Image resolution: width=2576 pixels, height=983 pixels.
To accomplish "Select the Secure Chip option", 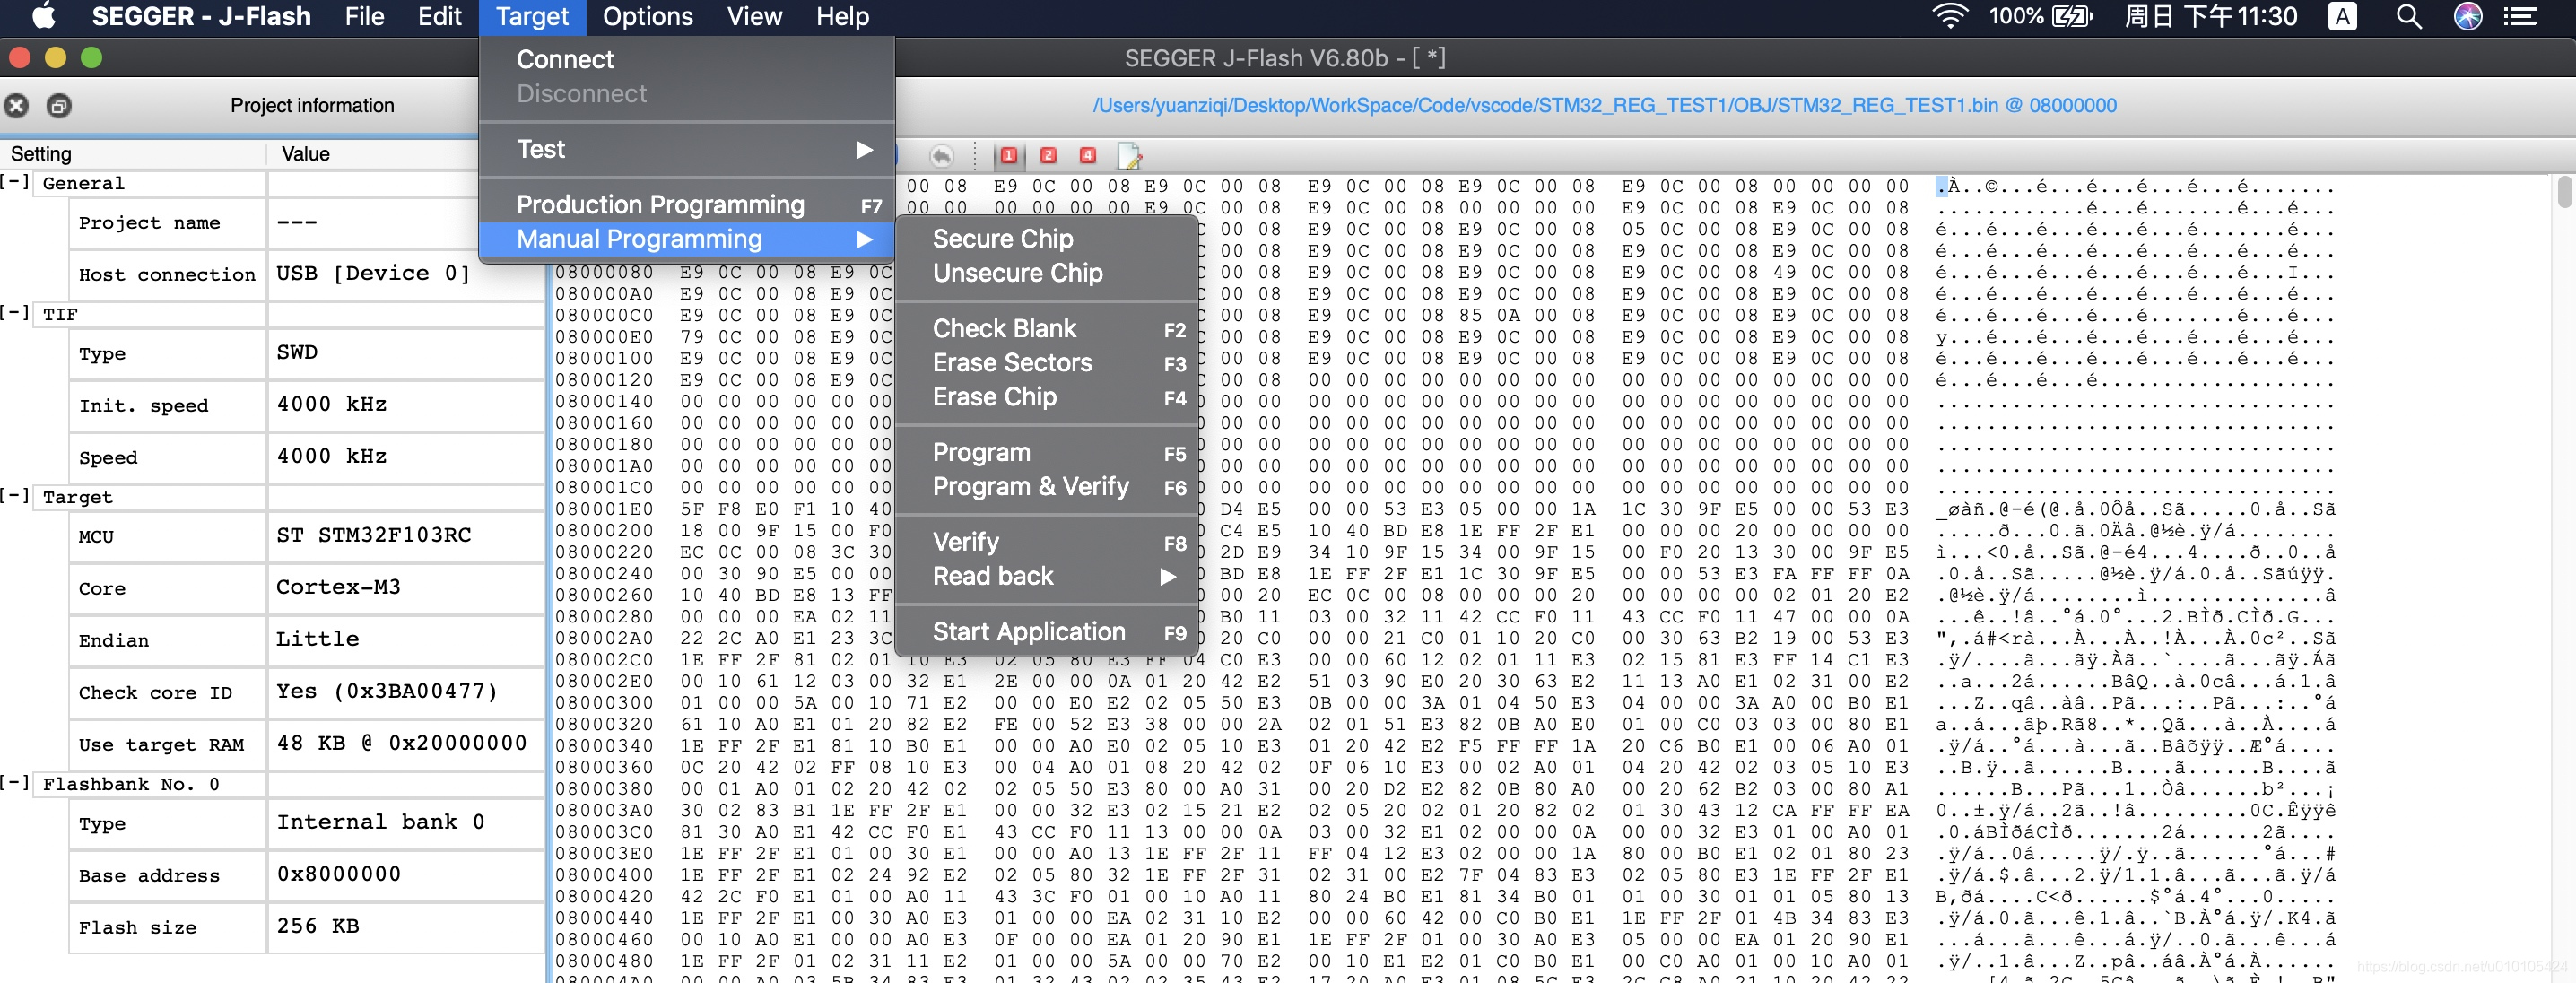I will (1004, 239).
